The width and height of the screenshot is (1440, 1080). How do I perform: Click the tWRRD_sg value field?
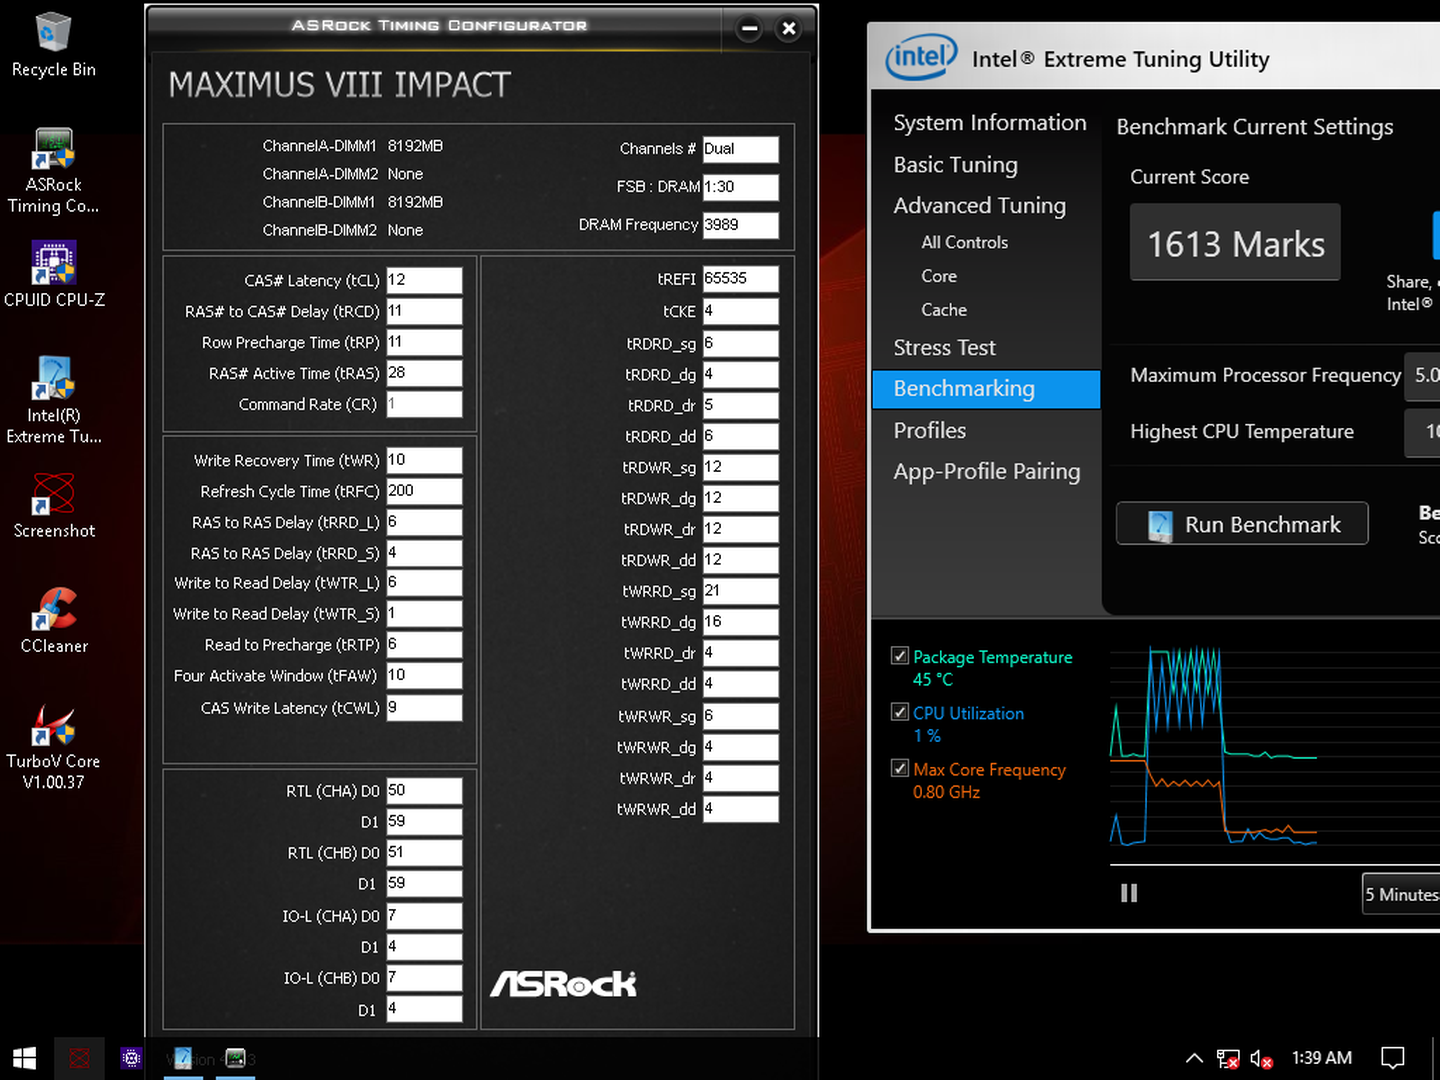point(740,591)
